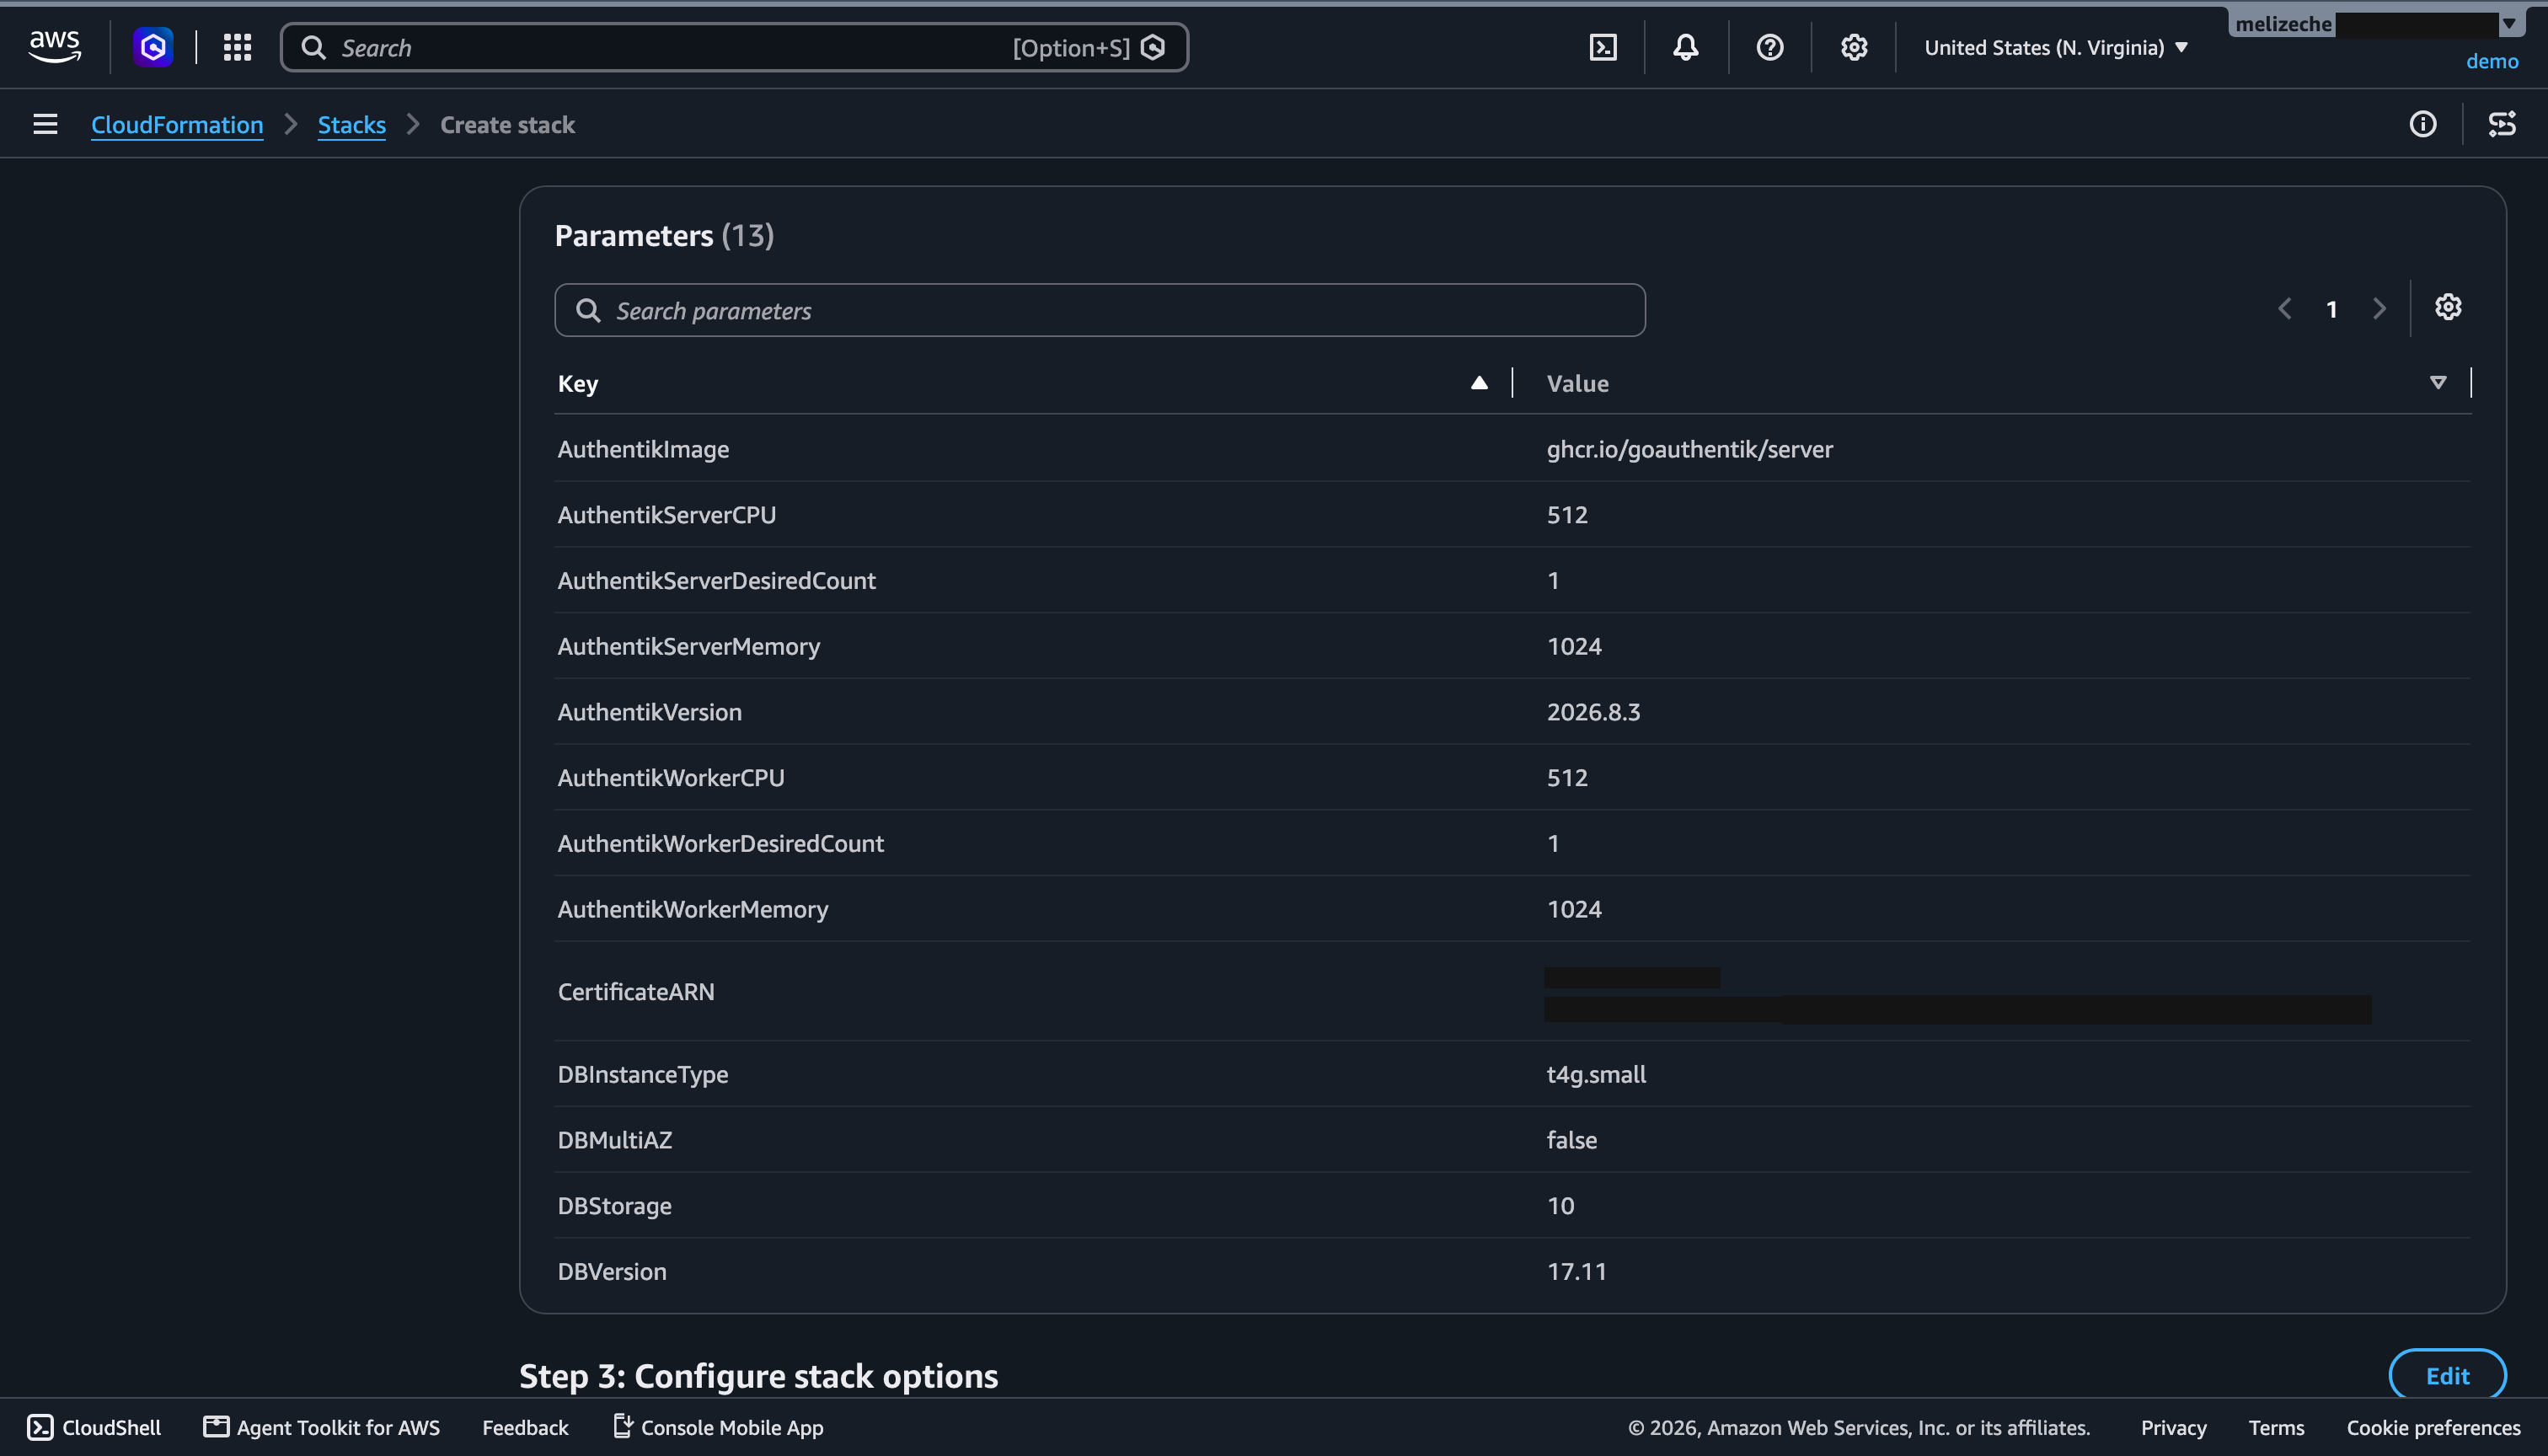Open Console Mobile App link
Screen dimensions: 2548x1456
[718, 1428]
